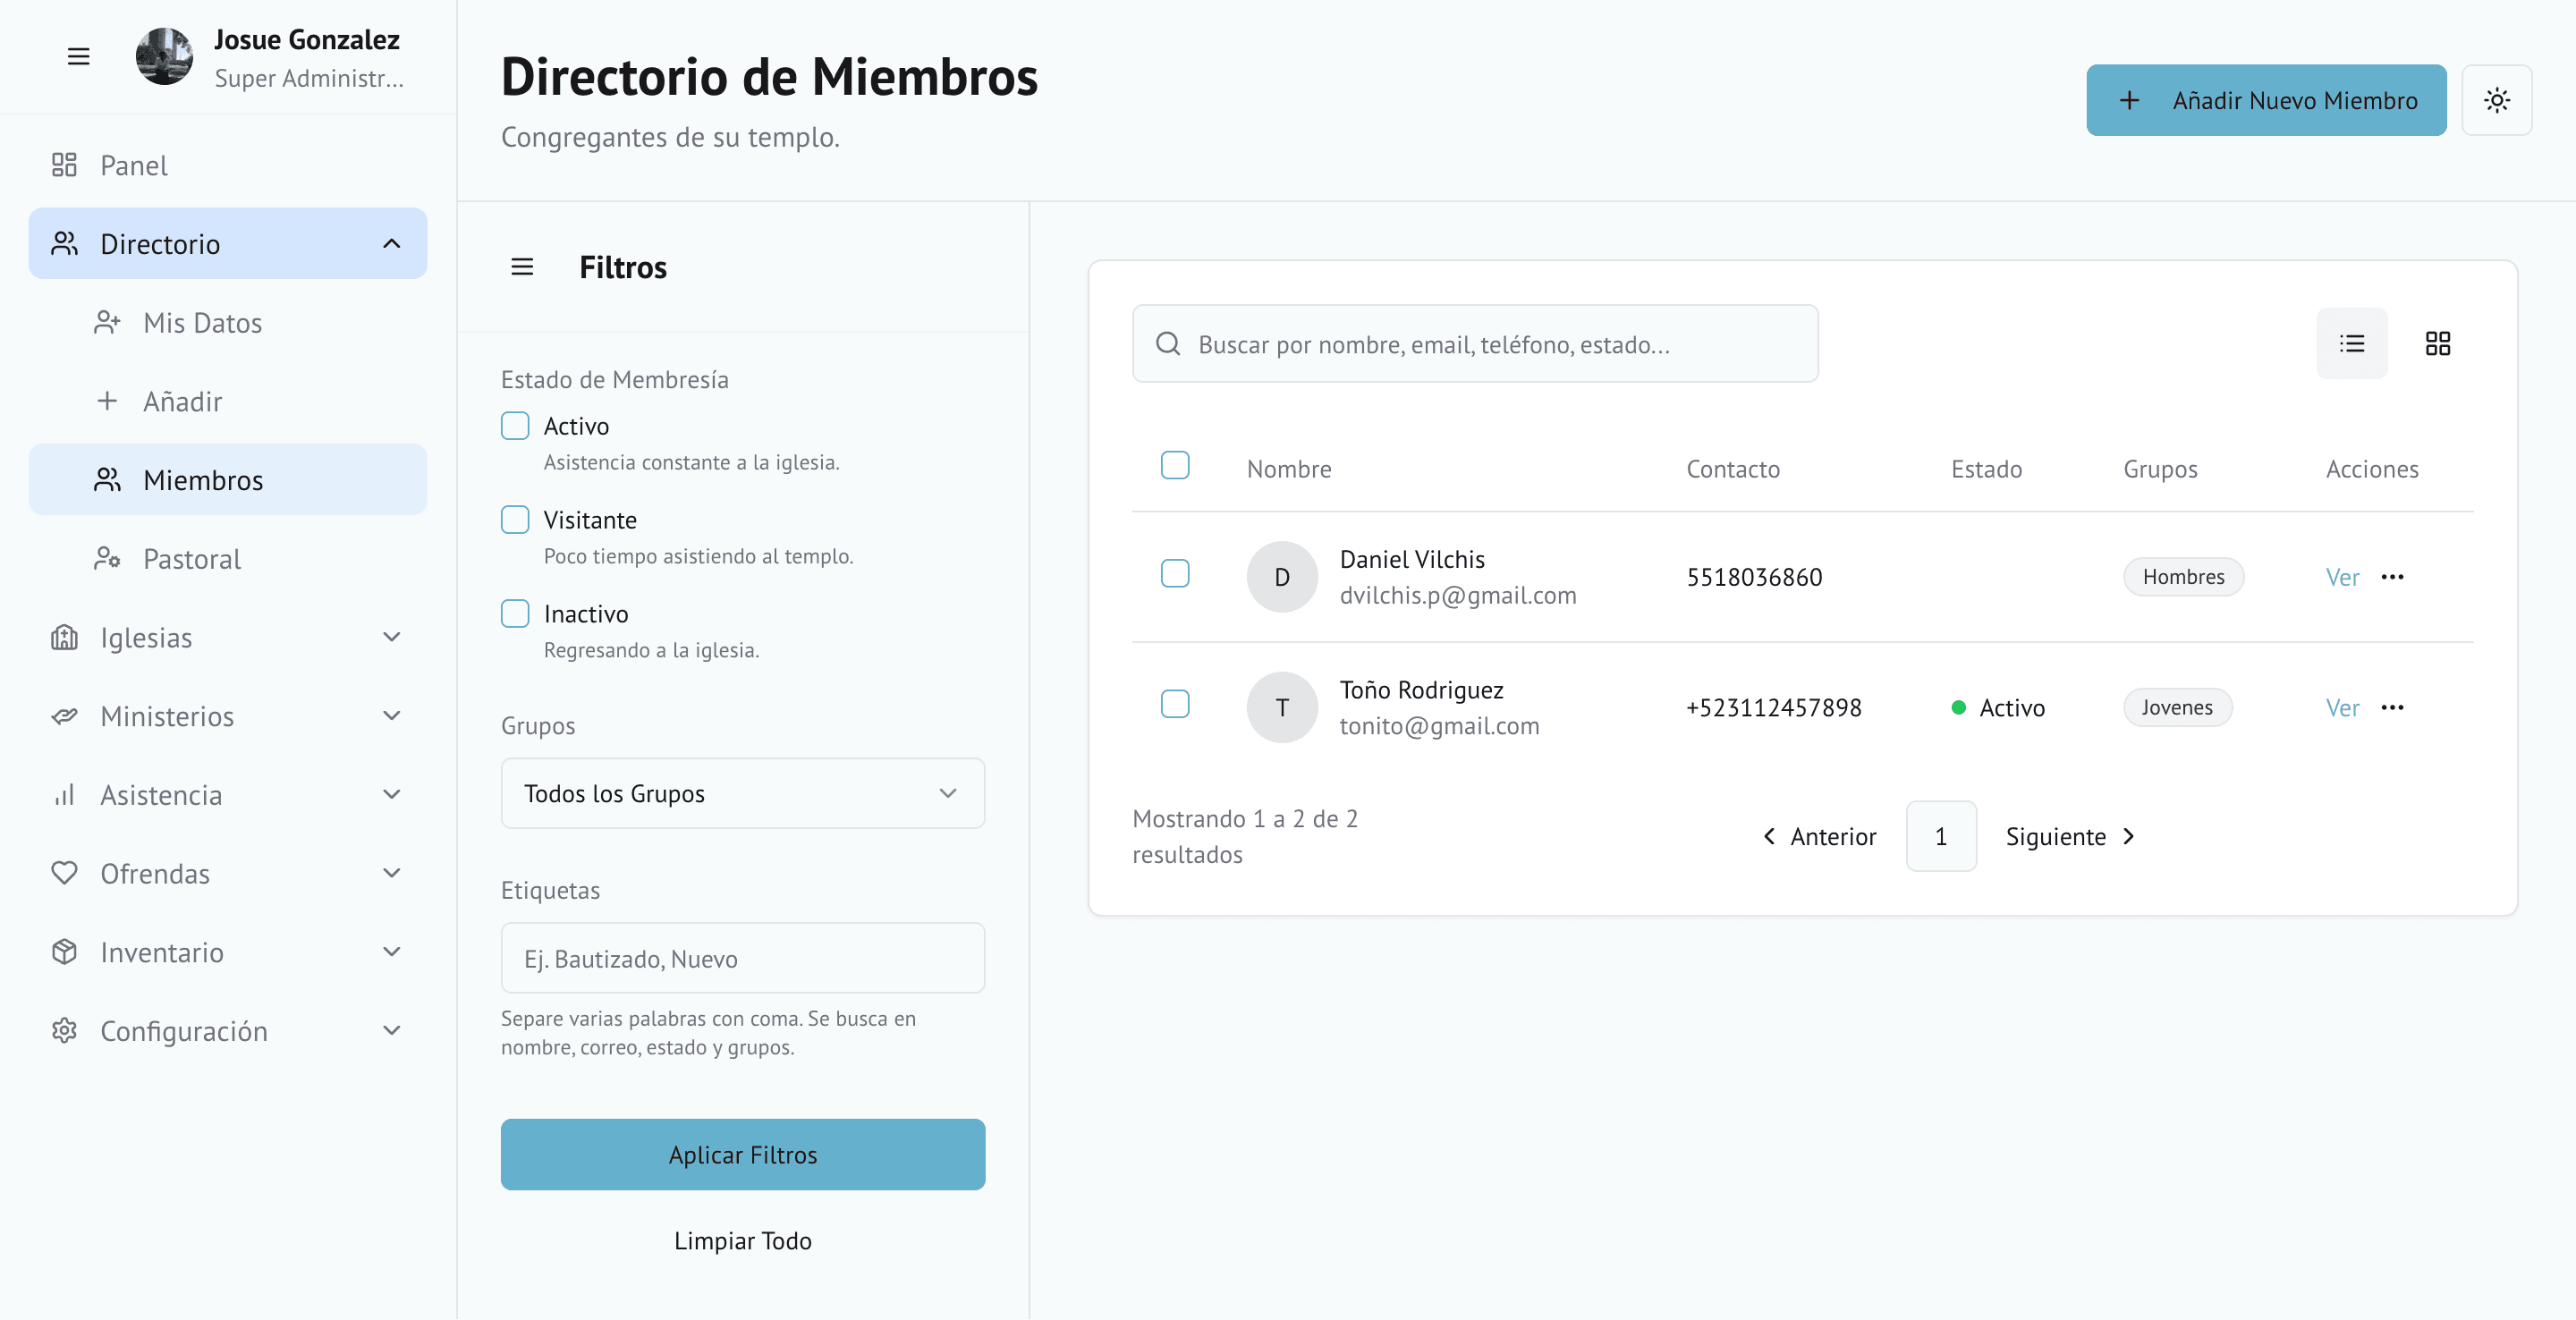The image size is (2576, 1320).
Task: Open the Panel menu item
Action: [228, 165]
